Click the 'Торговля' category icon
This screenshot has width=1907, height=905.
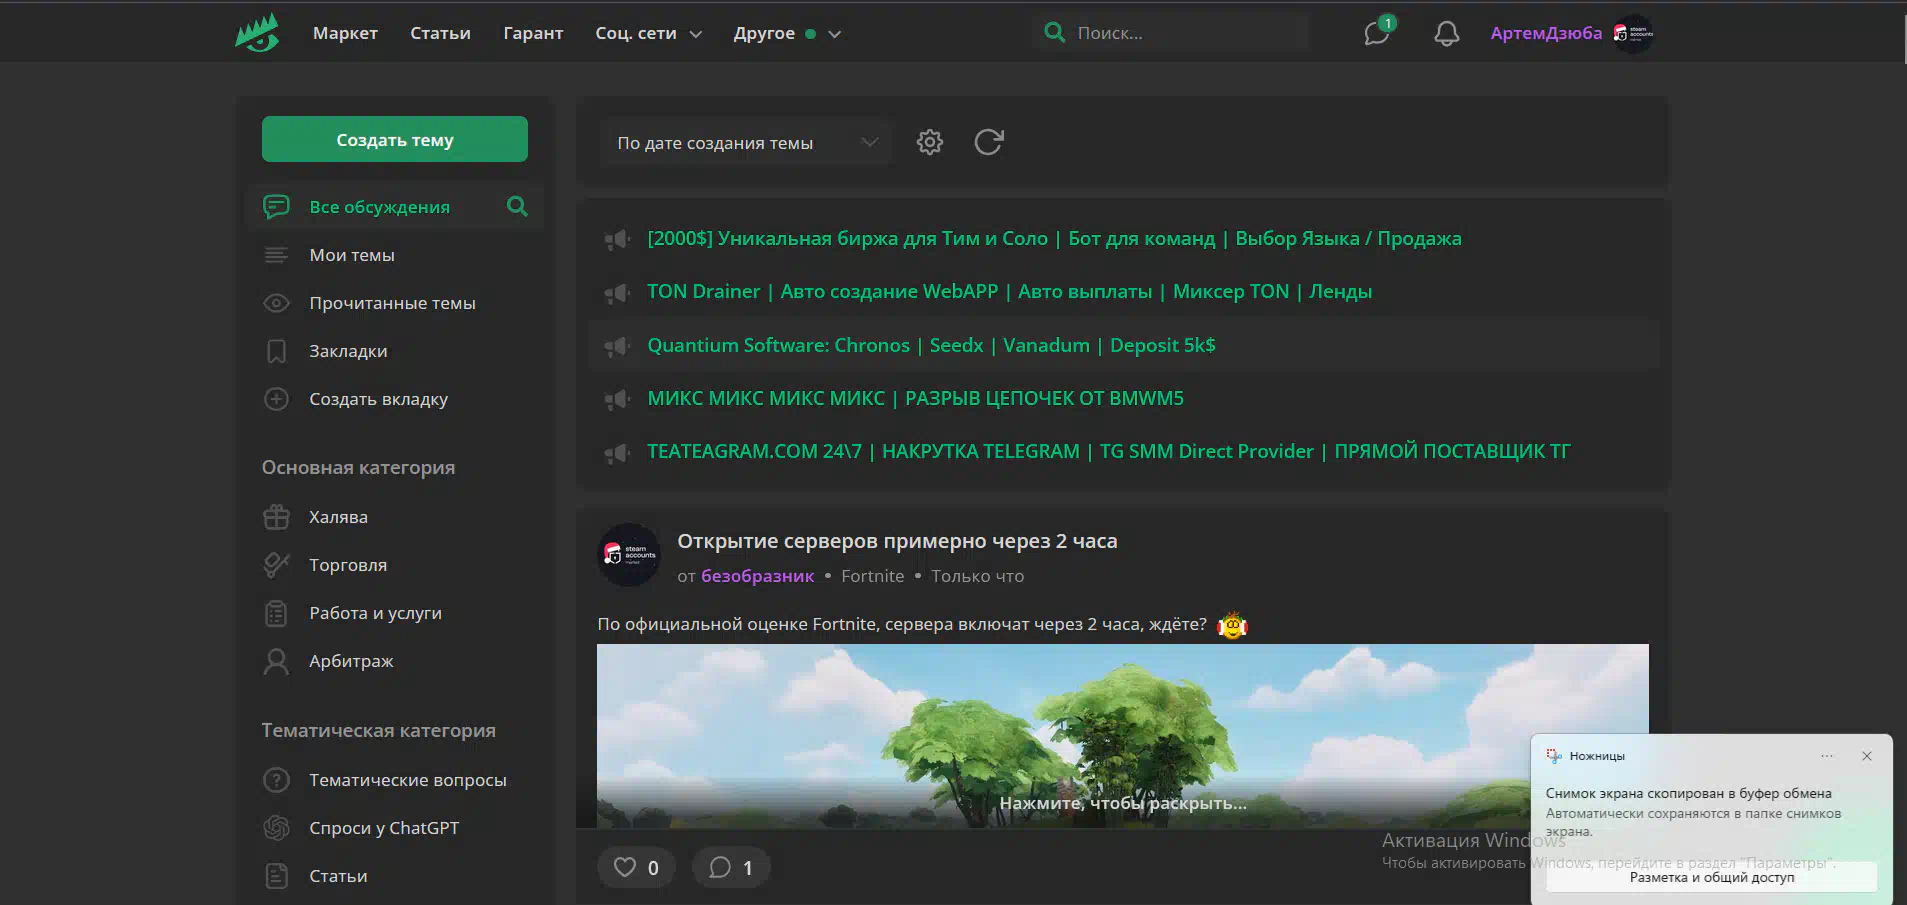(276, 565)
